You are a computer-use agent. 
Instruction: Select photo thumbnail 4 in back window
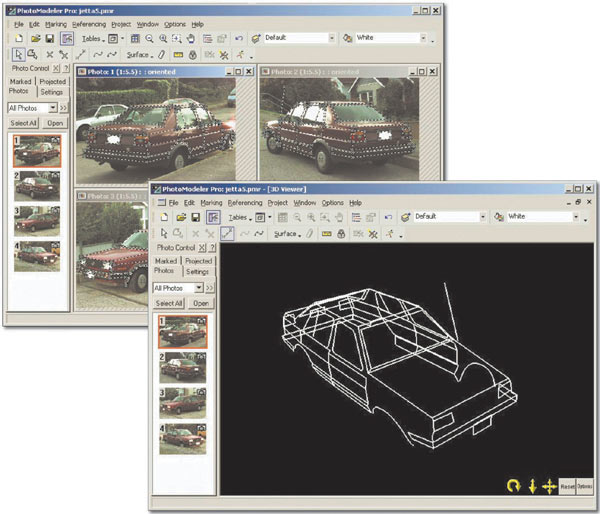(37, 256)
